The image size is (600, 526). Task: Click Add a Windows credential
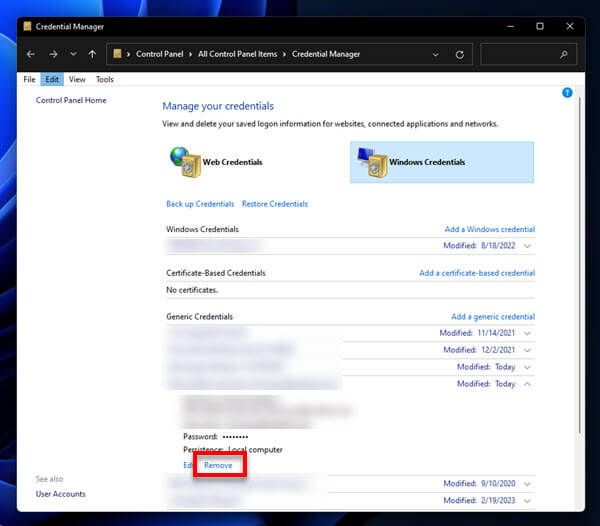click(x=490, y=229)
